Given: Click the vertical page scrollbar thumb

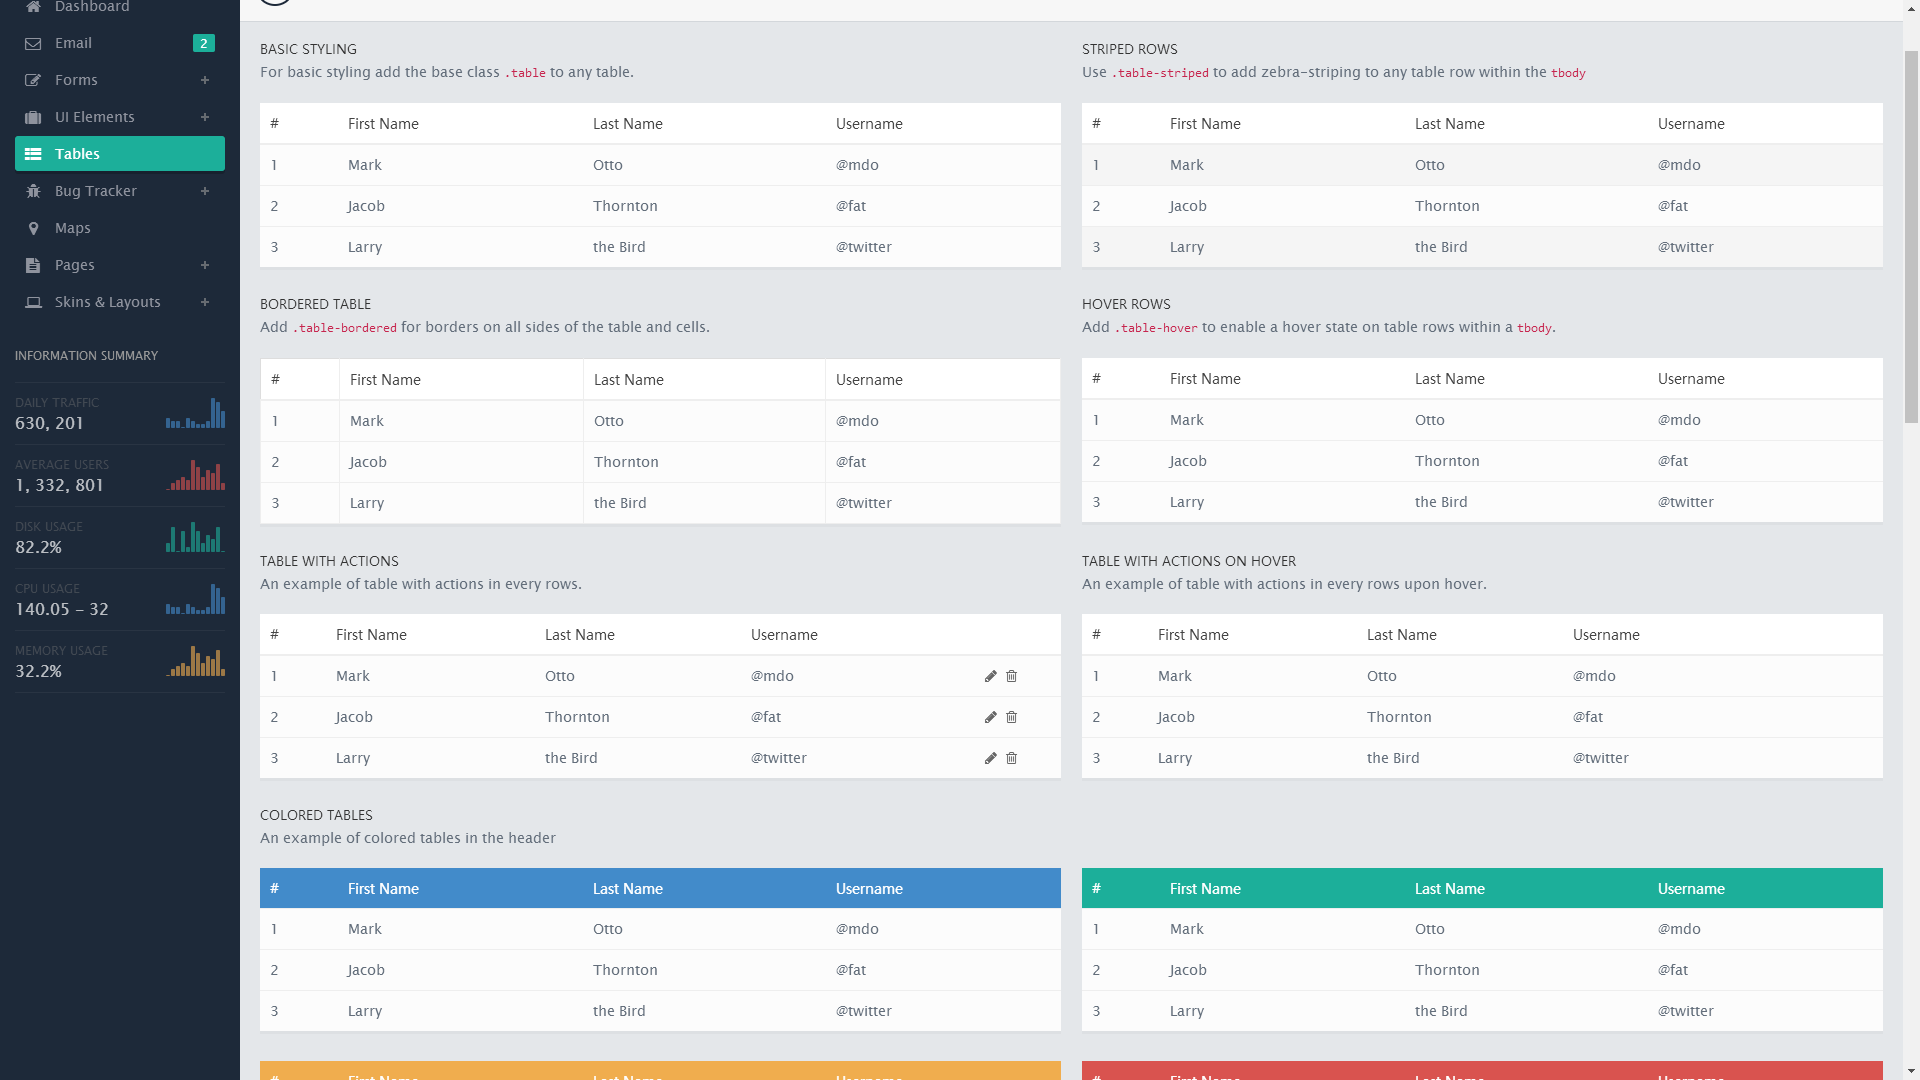Looking at the screenshot, I should pos(1911,236).
